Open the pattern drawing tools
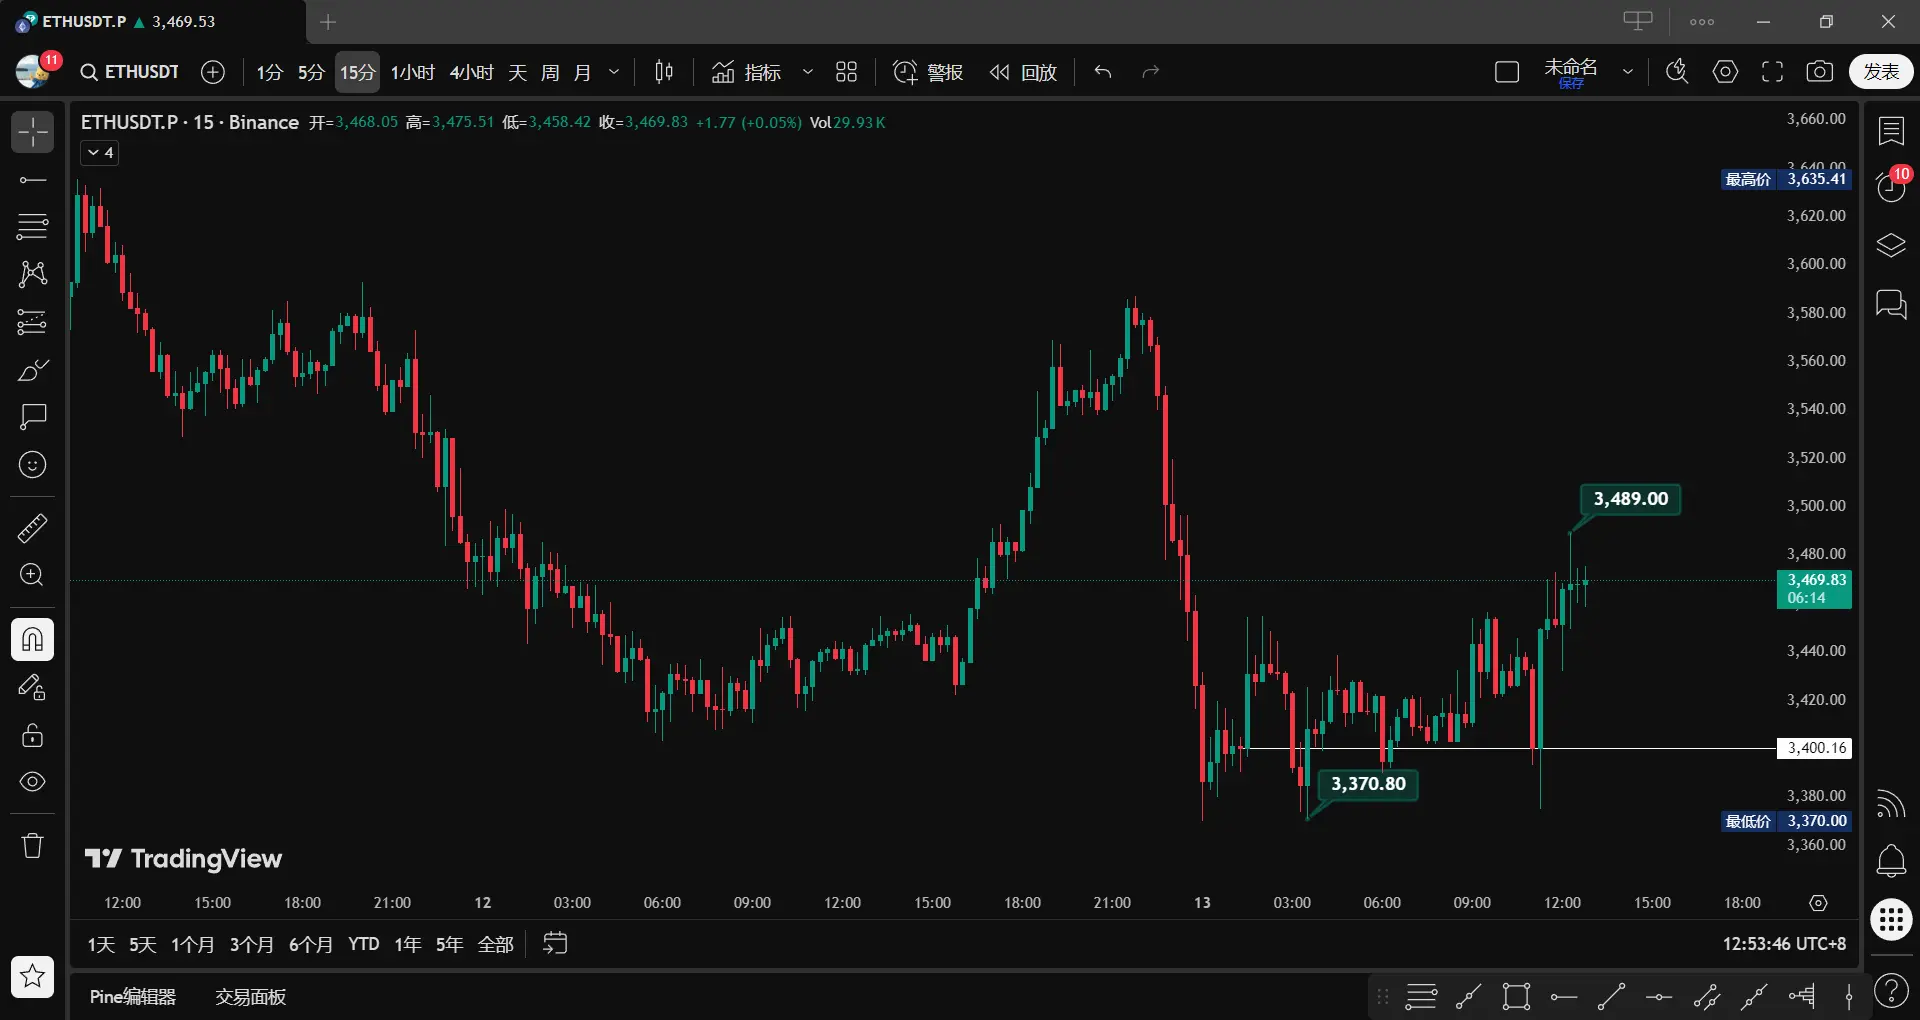This screenshot has width=1920, height=1020. coord(32,274)
